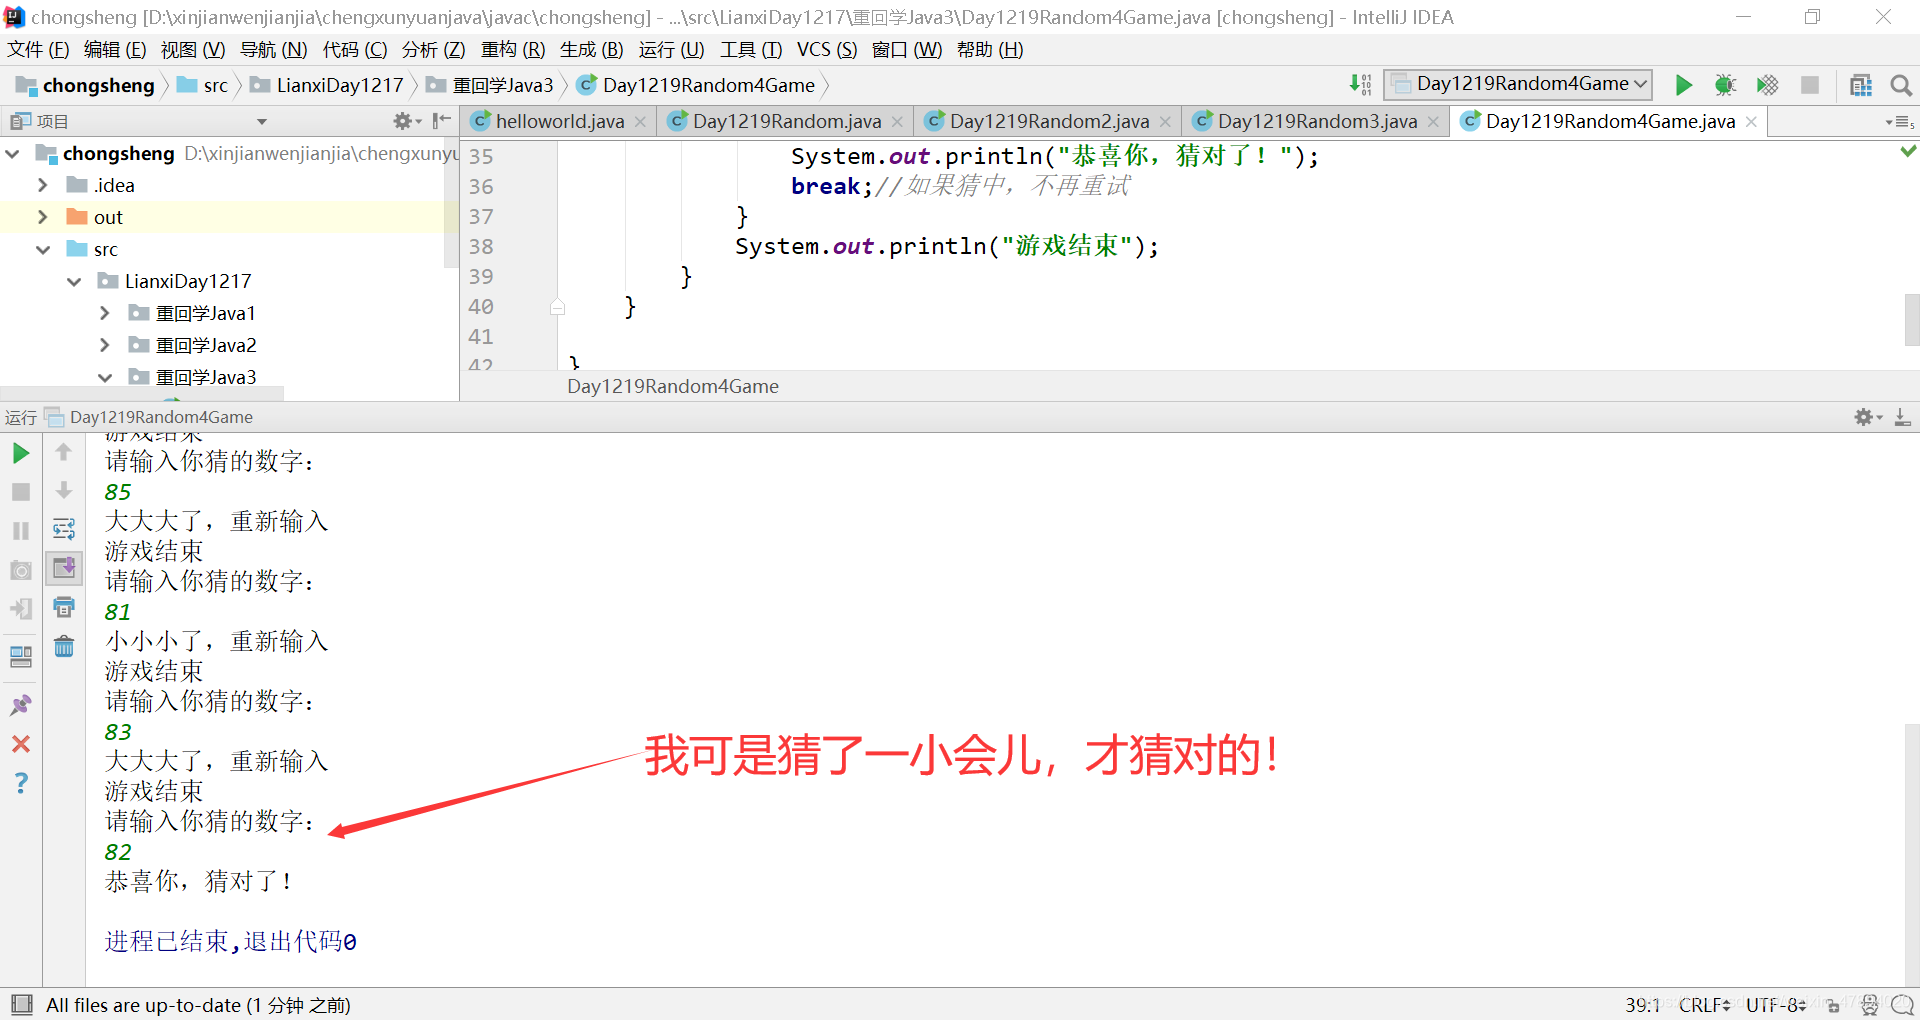Image resolution: width=1920 pixels, height=1020 pixels.
Task: Open Run panel help question mark
Action: click(x=20, y=783)
